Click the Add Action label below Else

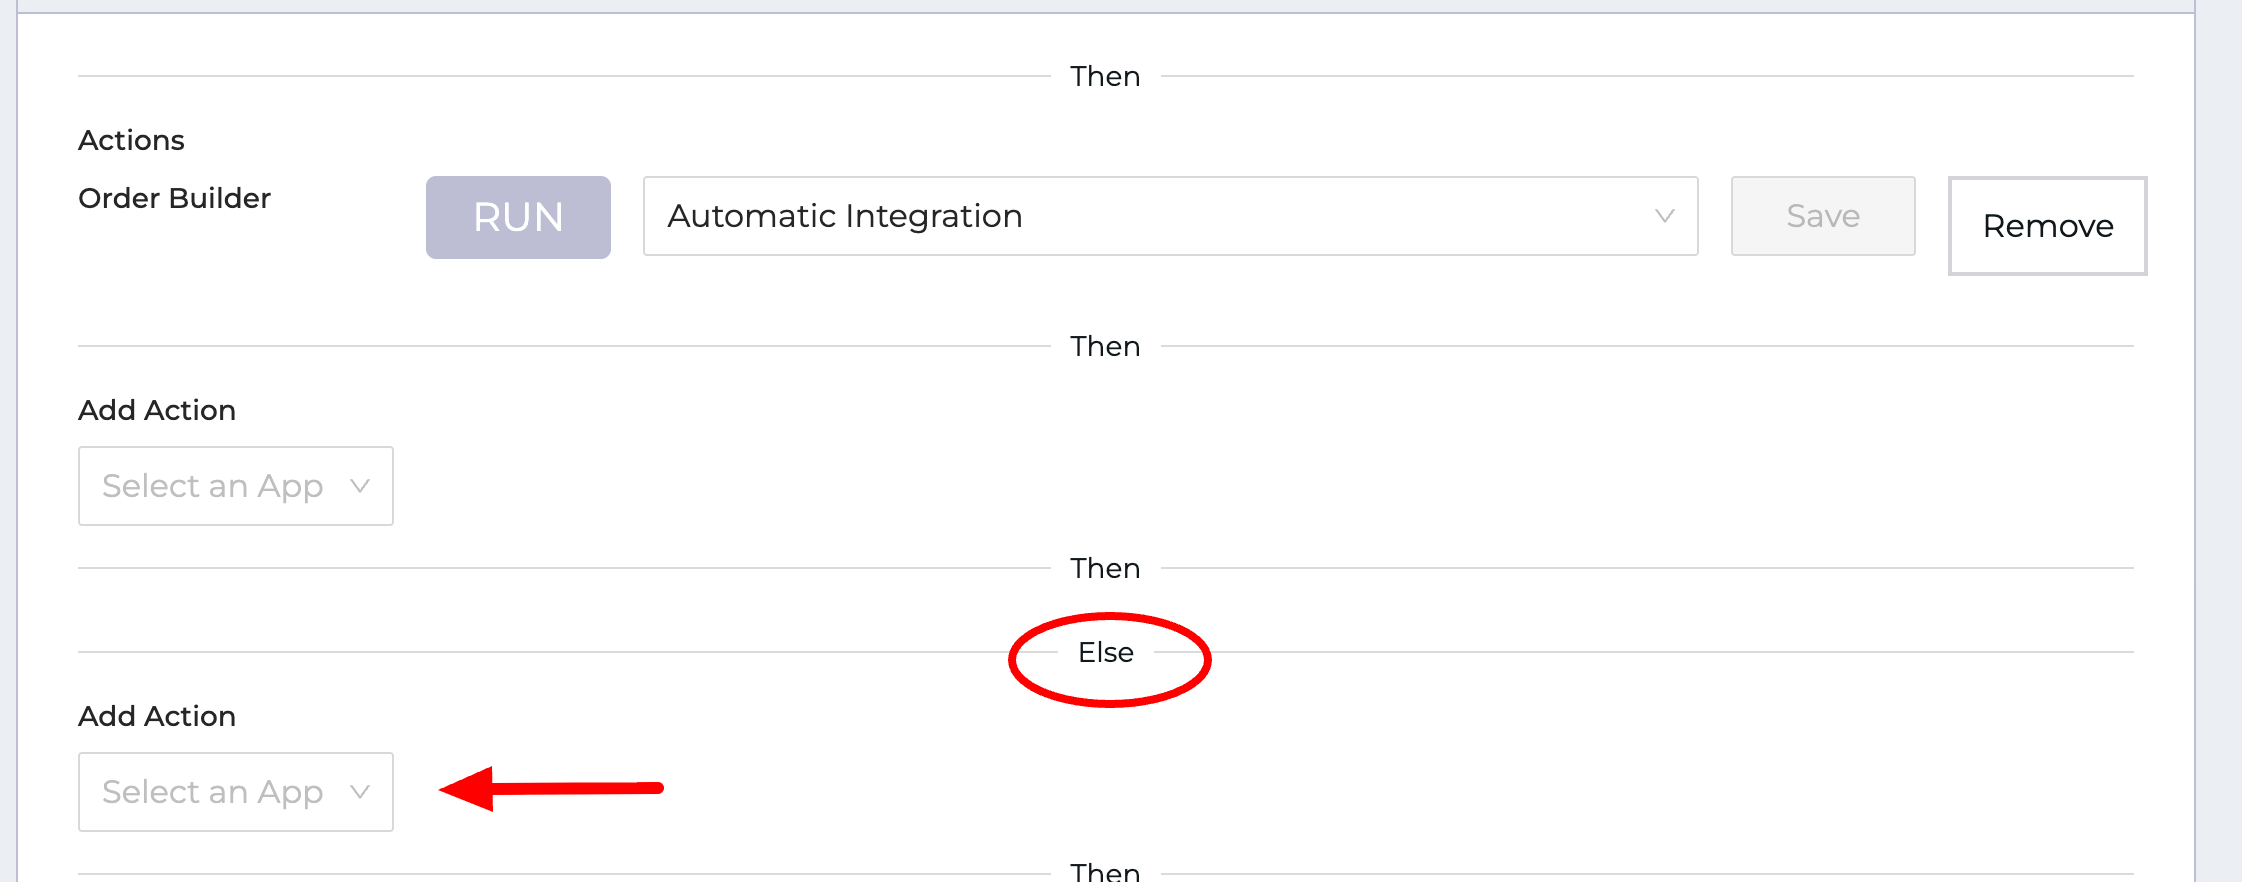[x=157, y=716]
